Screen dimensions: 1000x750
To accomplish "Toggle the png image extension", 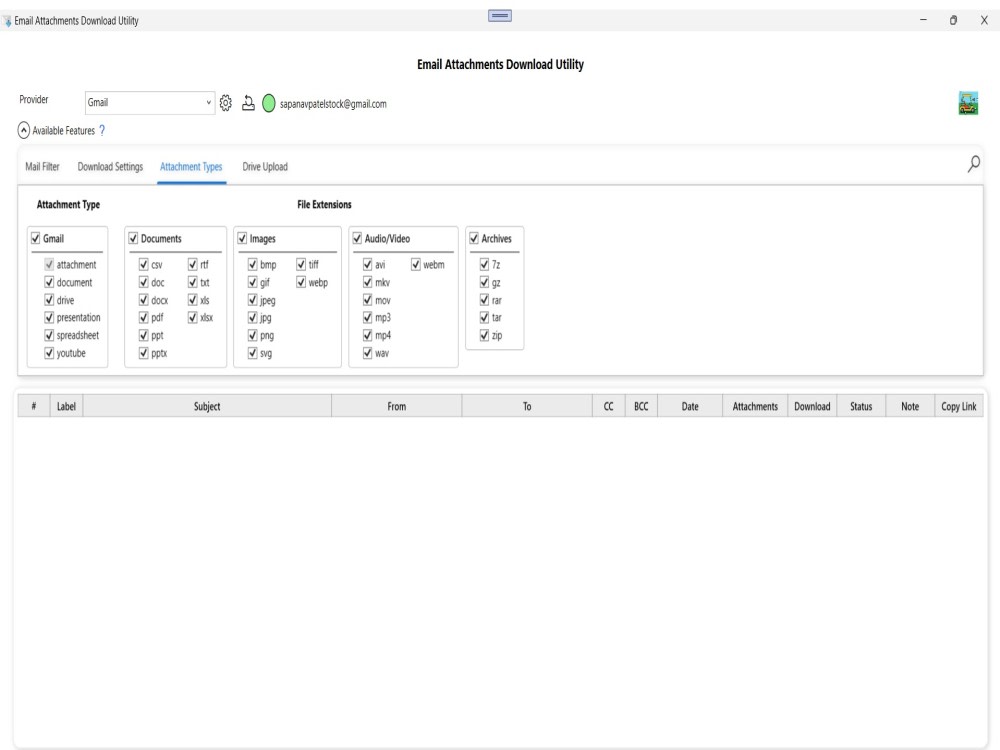I will [x=253, y=335].
